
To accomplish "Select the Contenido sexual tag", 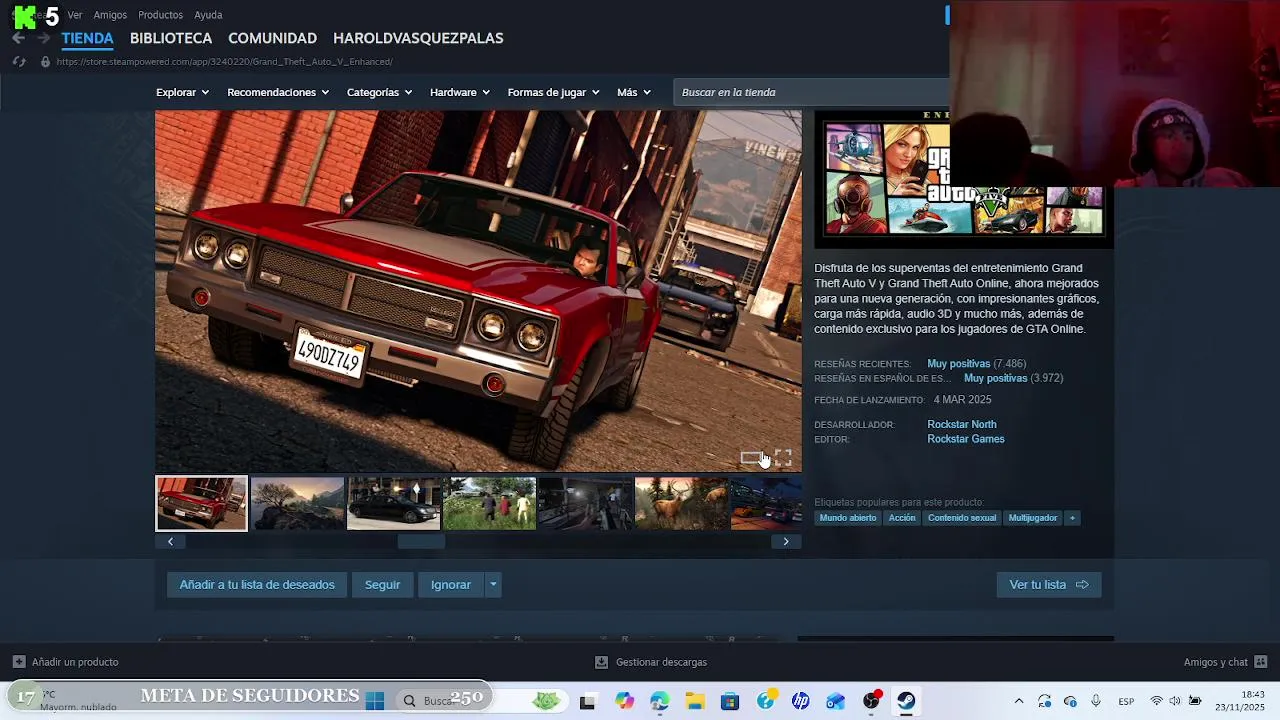I will point(962,518).
